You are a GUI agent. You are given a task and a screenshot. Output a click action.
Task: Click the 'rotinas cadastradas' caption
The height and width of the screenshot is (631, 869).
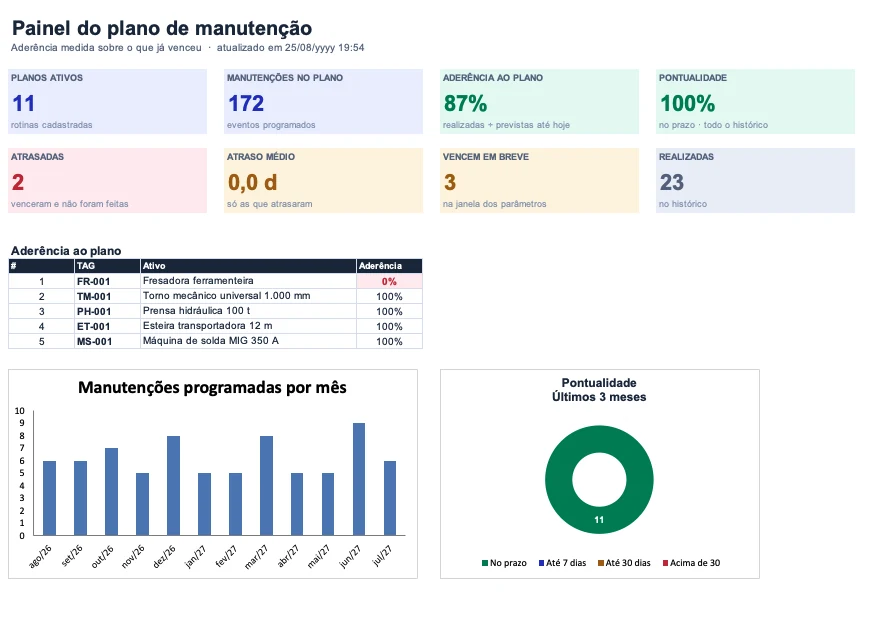52,125
